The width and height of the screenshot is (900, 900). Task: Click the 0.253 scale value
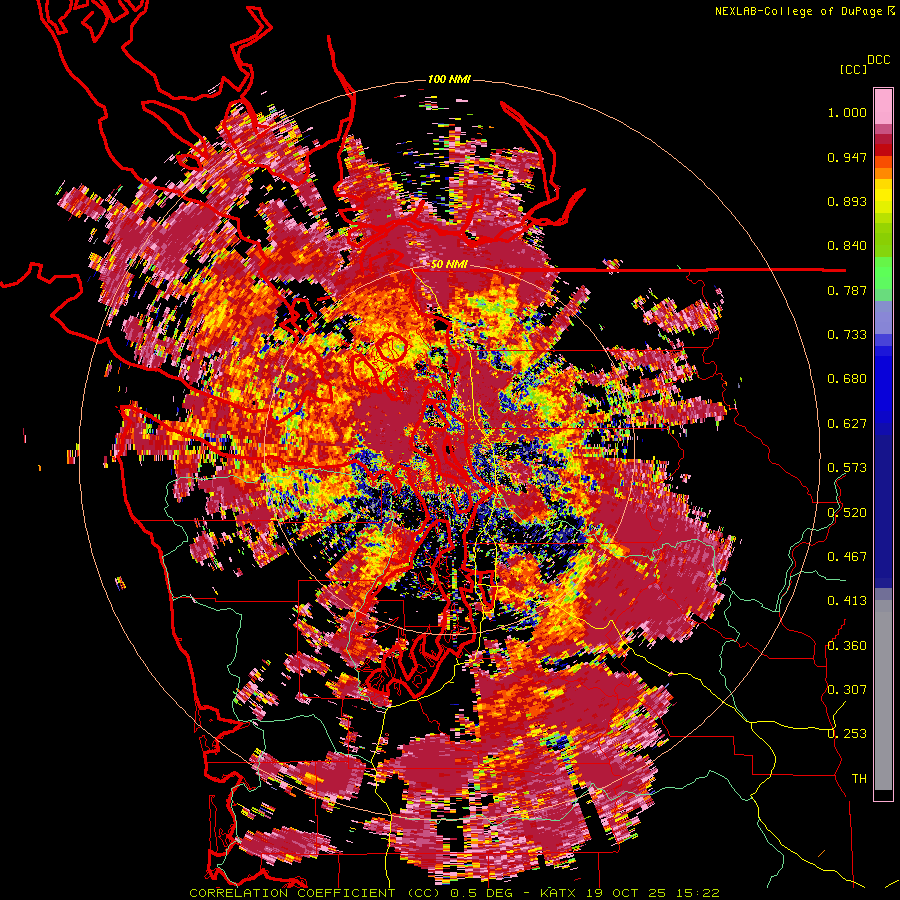[847, 734]
